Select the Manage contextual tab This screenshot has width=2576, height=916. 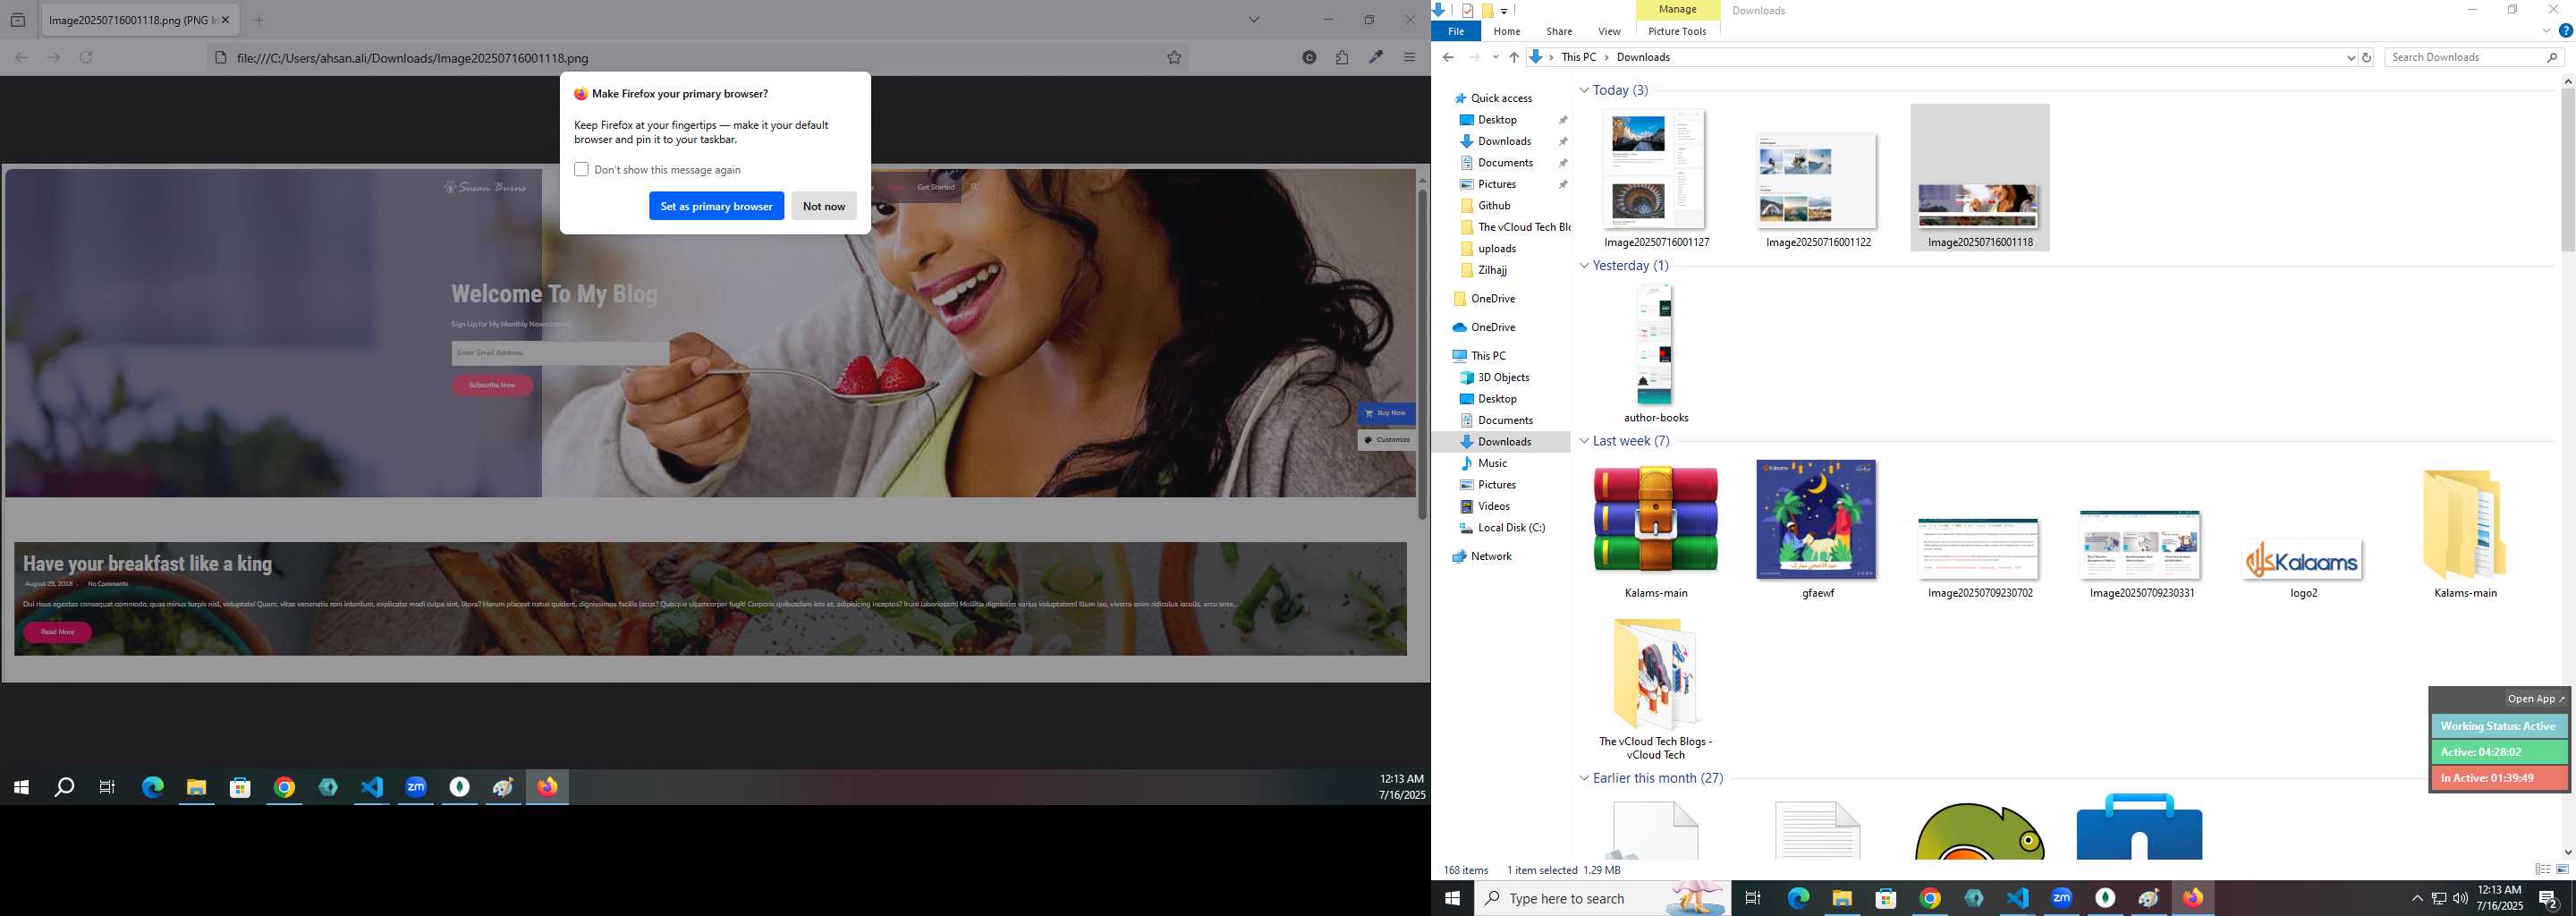click(x=1677, y=10)
